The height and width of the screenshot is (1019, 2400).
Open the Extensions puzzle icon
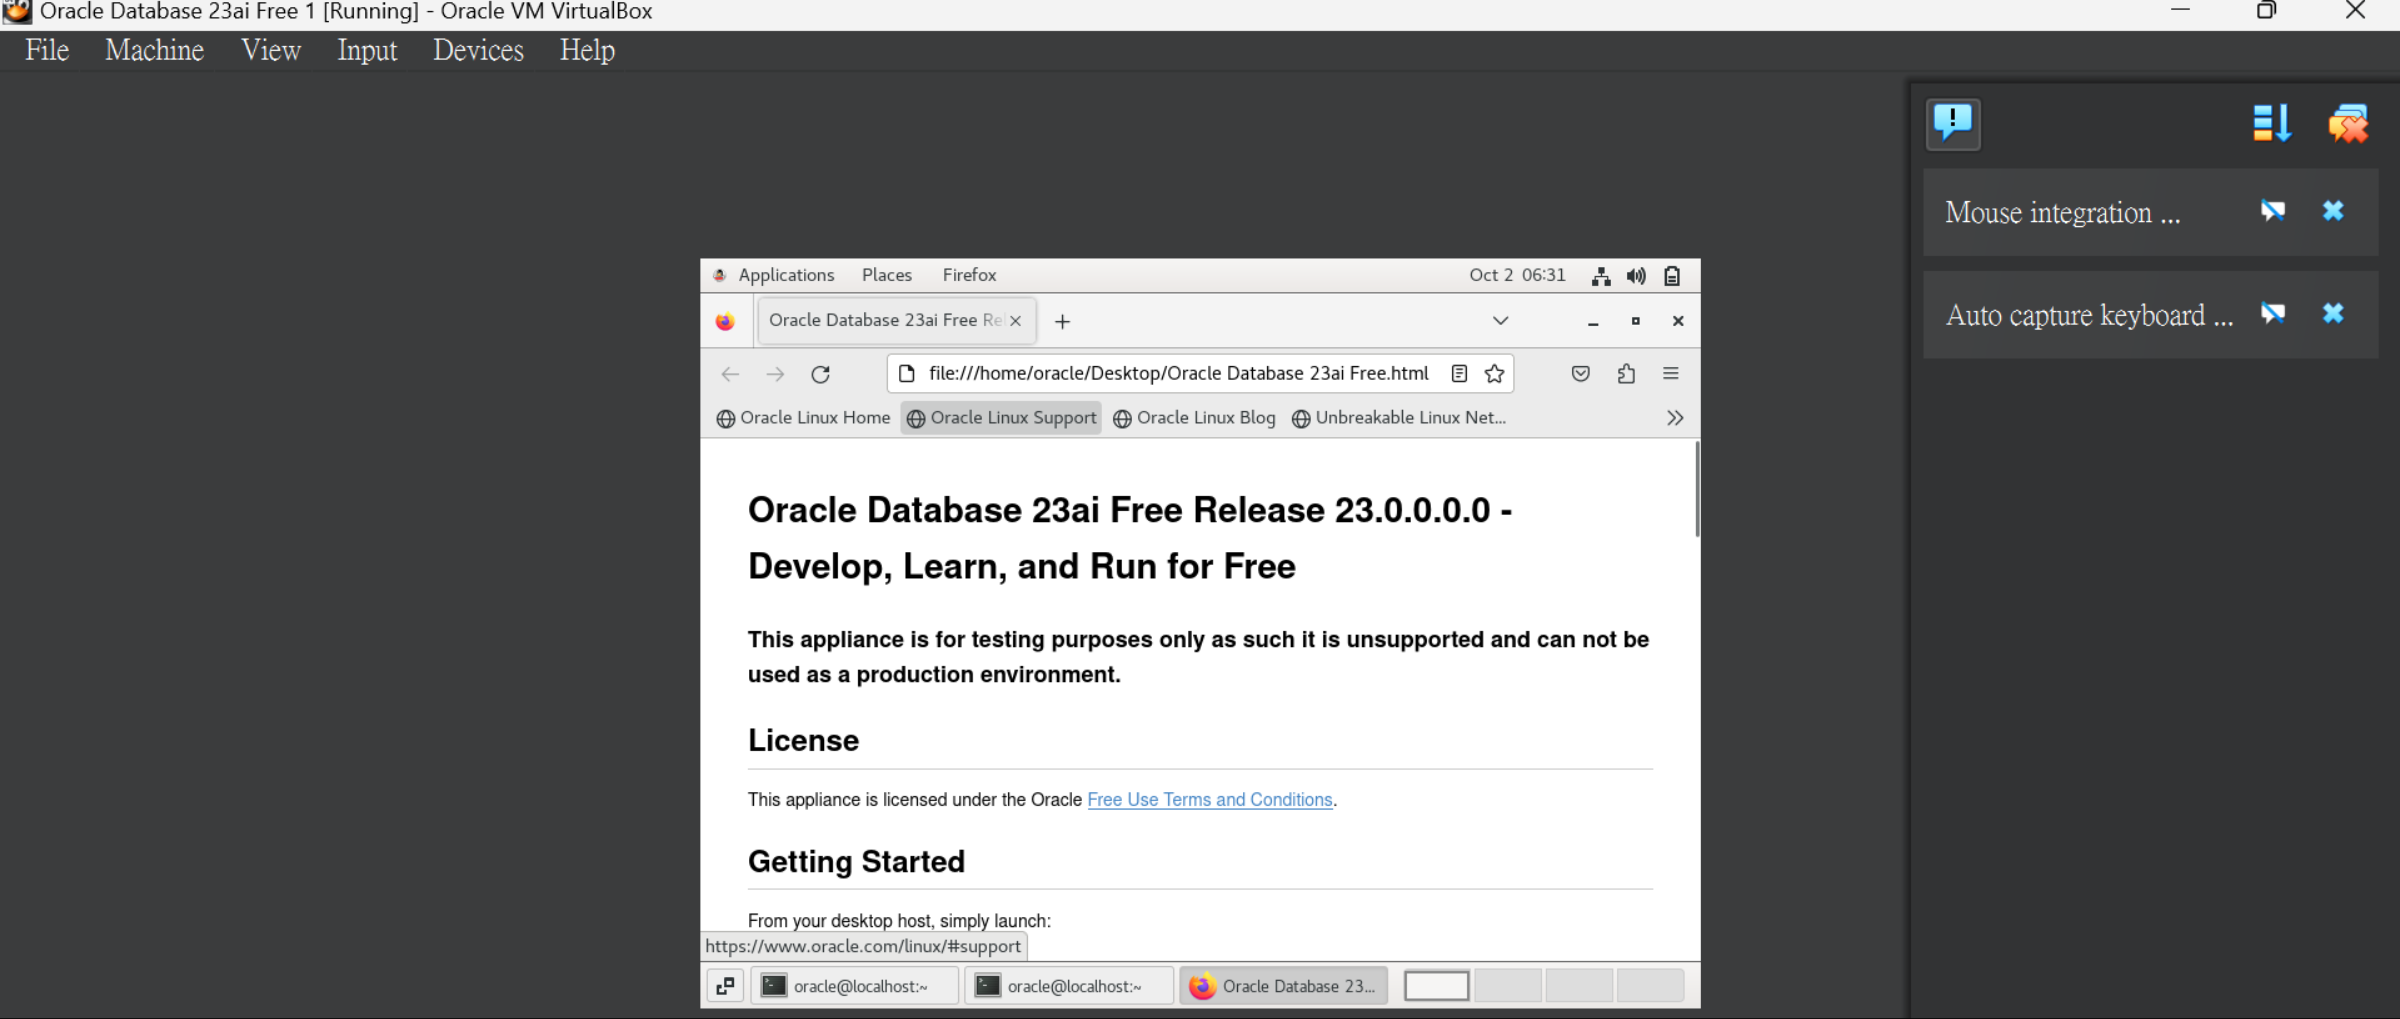[1626, 374]
